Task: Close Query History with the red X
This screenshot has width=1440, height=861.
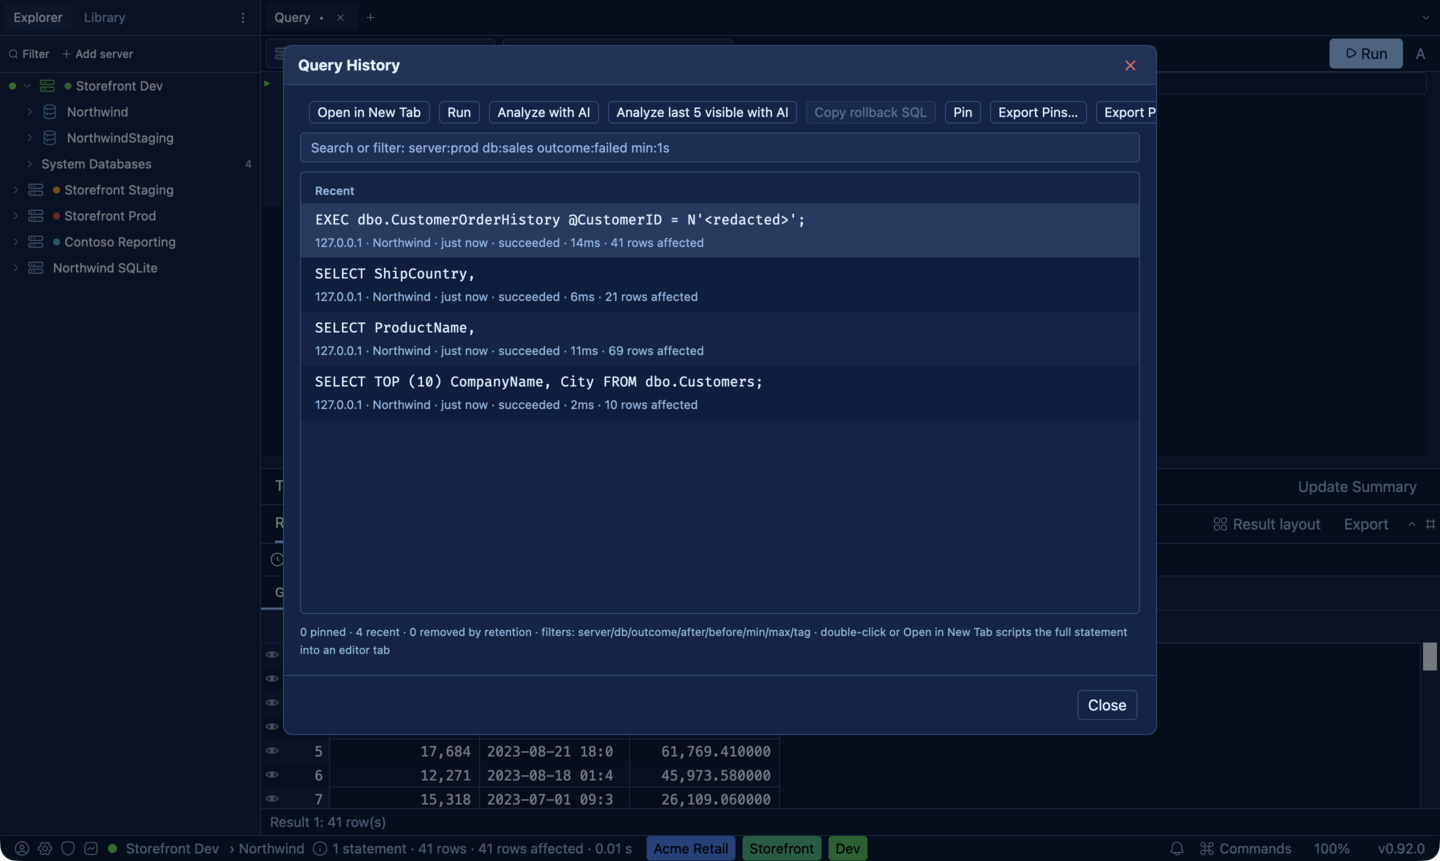Action: point(1130,65)
